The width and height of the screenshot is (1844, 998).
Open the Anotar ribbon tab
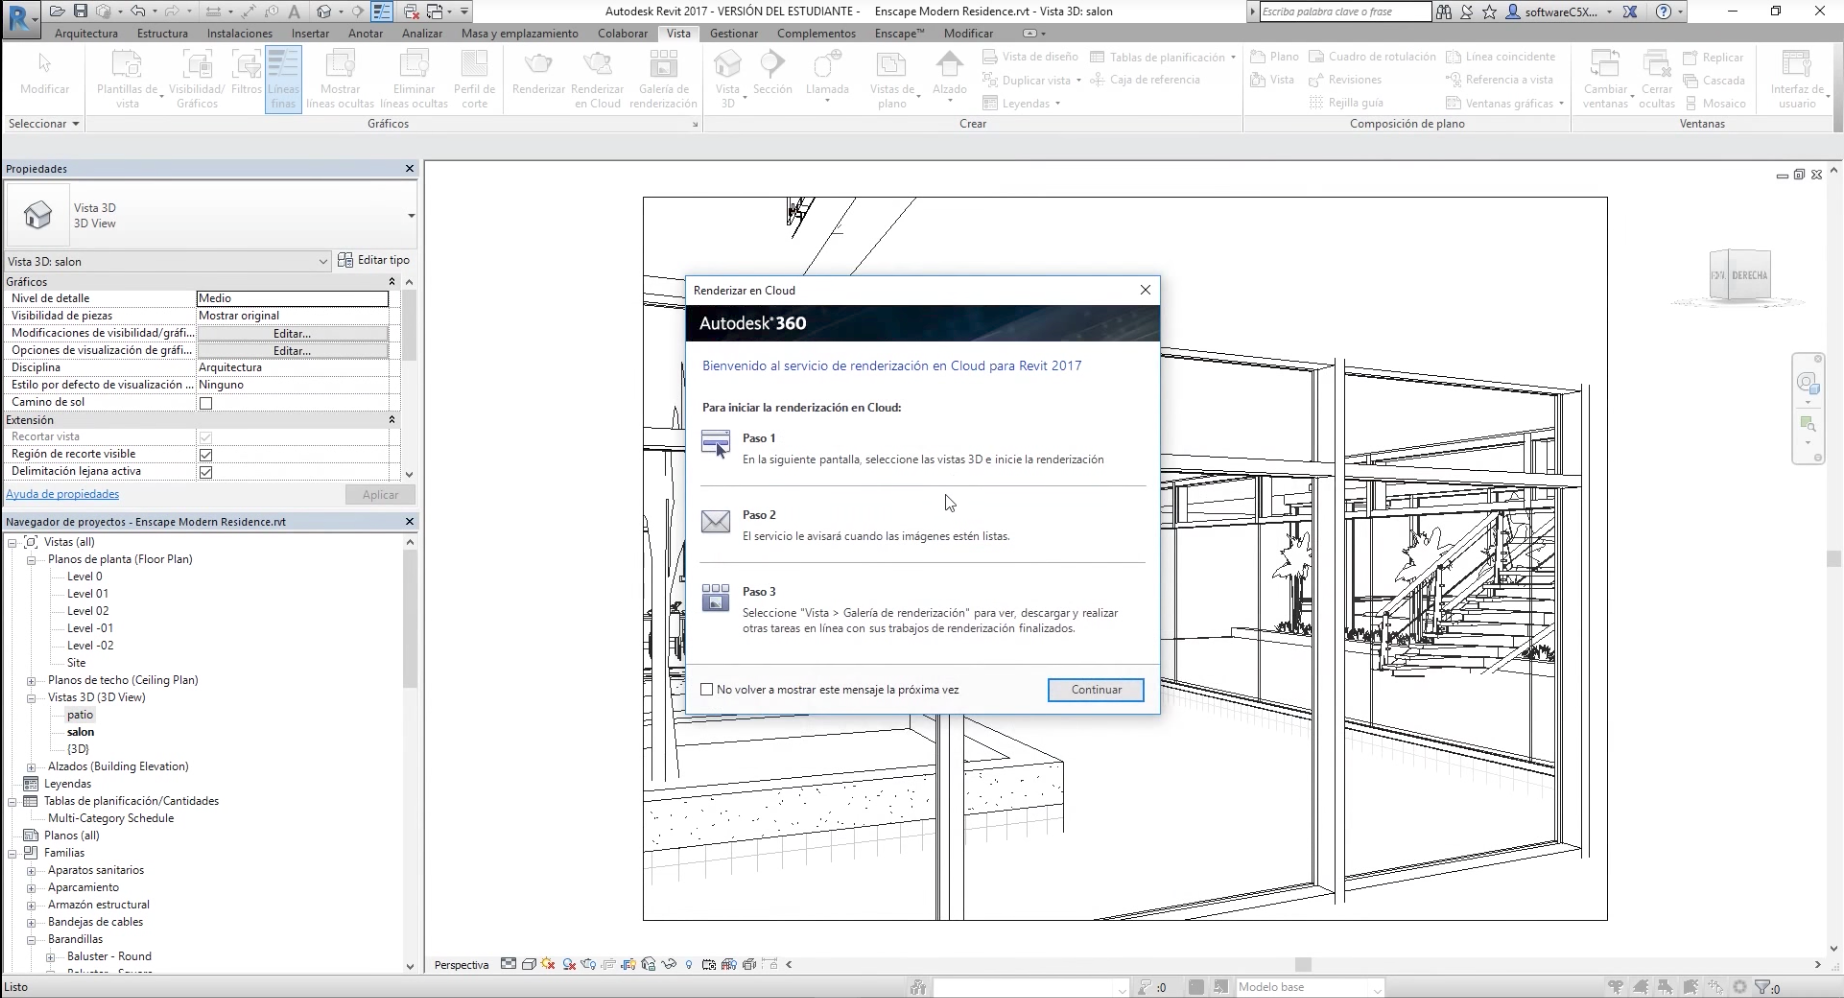(365, 33)
